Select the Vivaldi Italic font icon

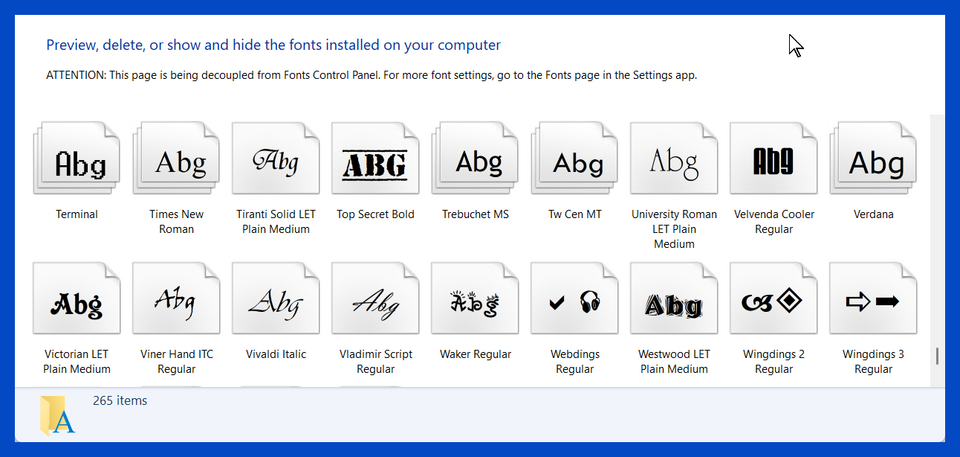[275, 301]
